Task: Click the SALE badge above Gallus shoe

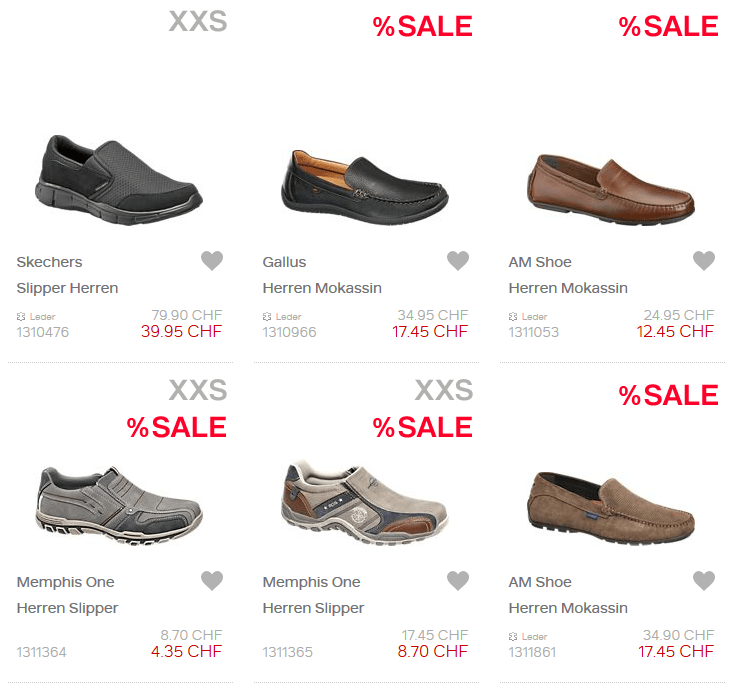Action: pyautogui.click(x=422, y=27)
